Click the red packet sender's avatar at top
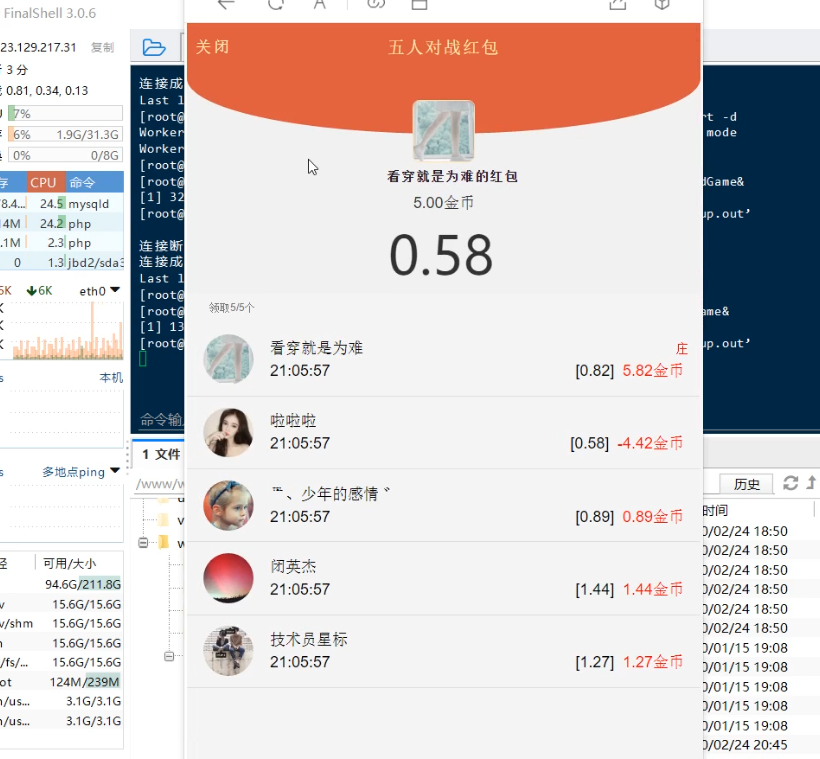The height and width of the screenshot is (759, 820). [x=443, y=131]
